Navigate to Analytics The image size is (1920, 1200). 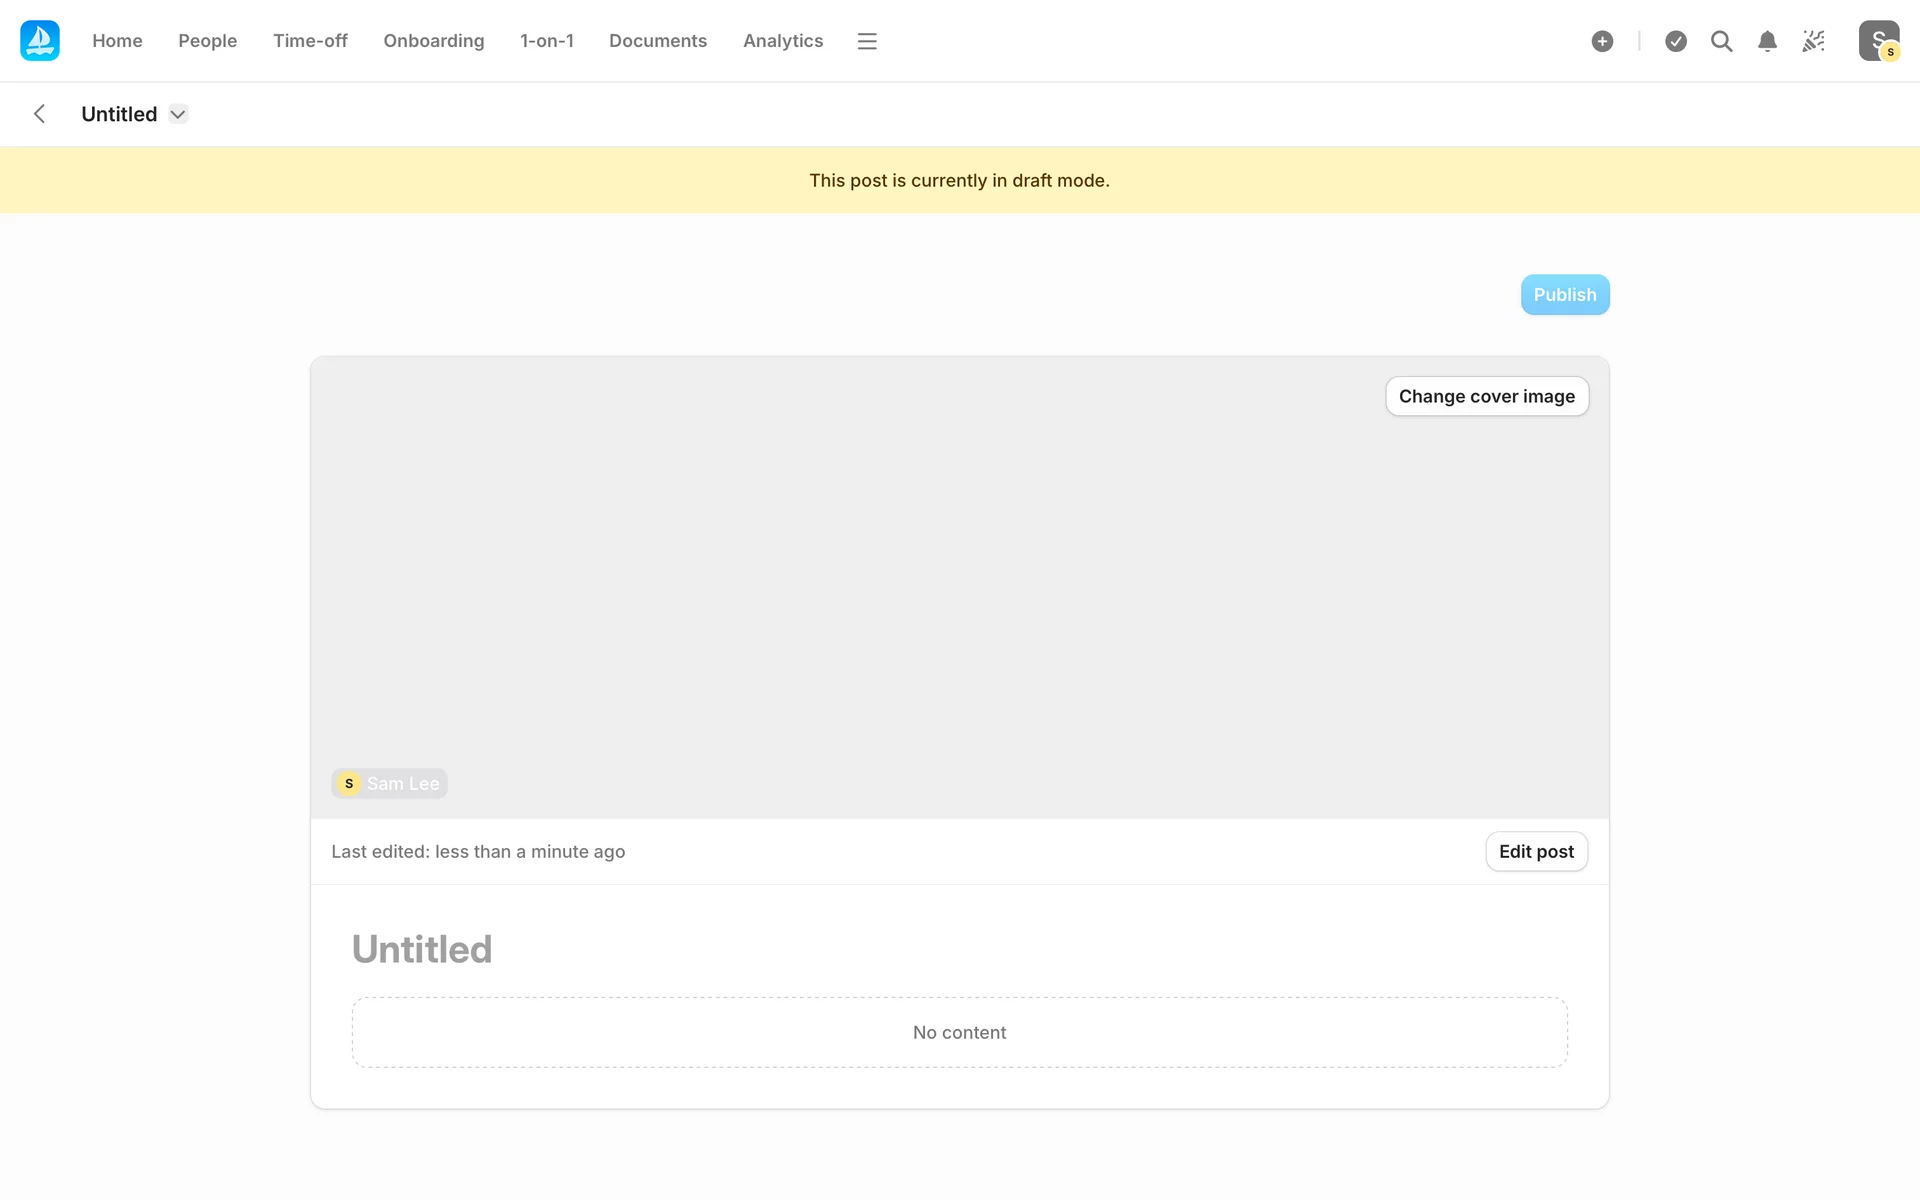click(x=782, y=41)
